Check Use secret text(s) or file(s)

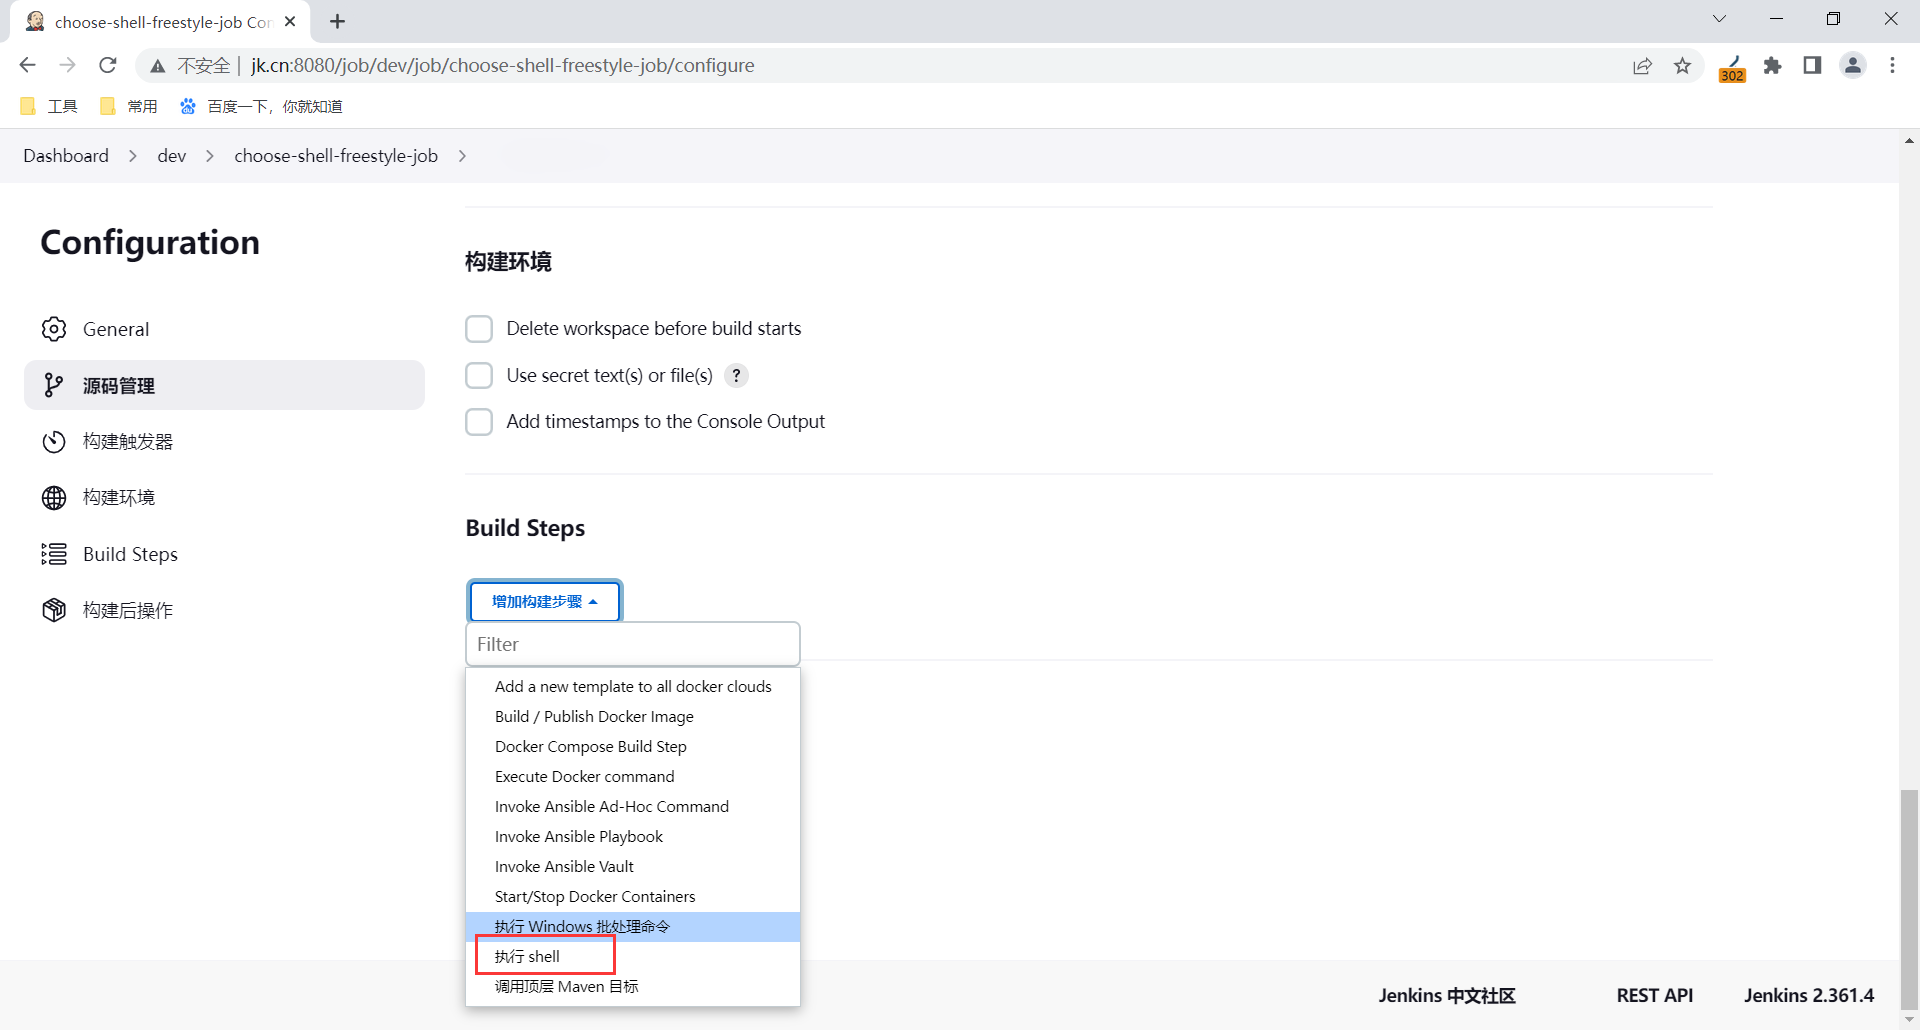click(x=479, y=375)
